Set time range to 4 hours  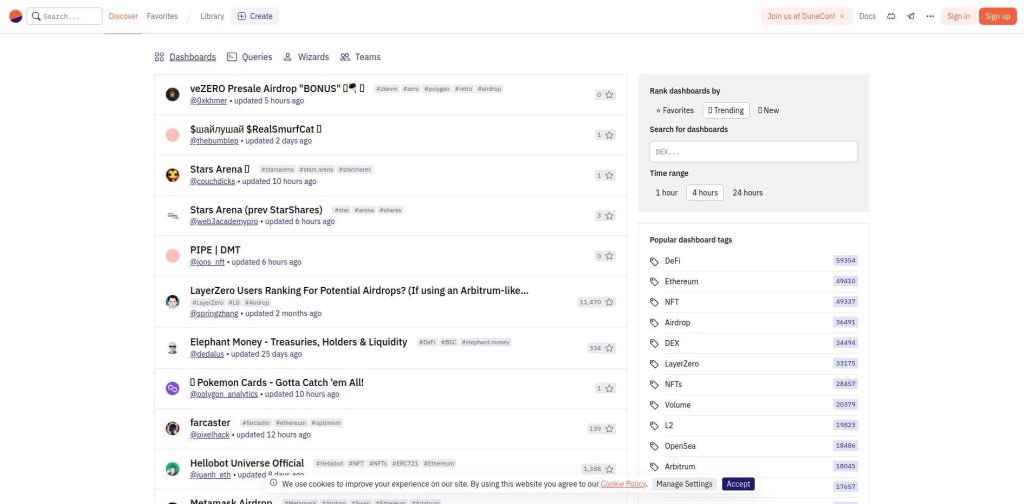coord(705,193)
